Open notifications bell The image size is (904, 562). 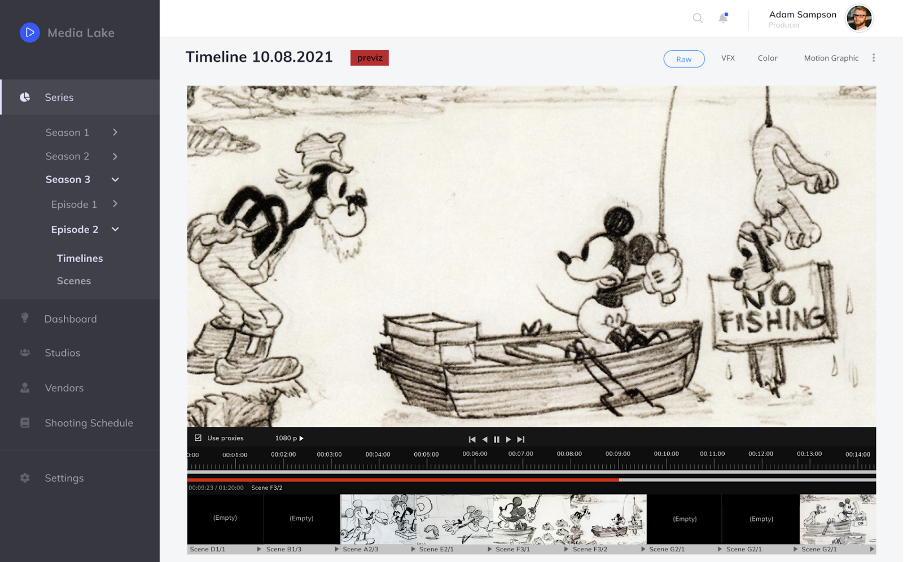coord(723,18)
